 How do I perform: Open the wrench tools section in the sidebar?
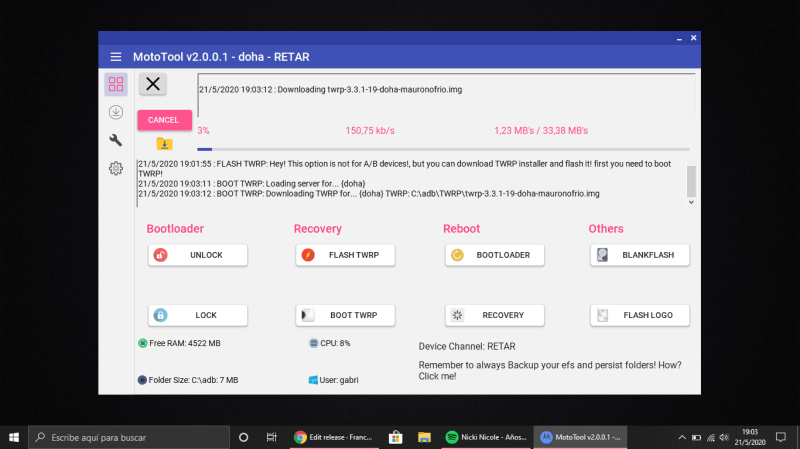(116, 140)
